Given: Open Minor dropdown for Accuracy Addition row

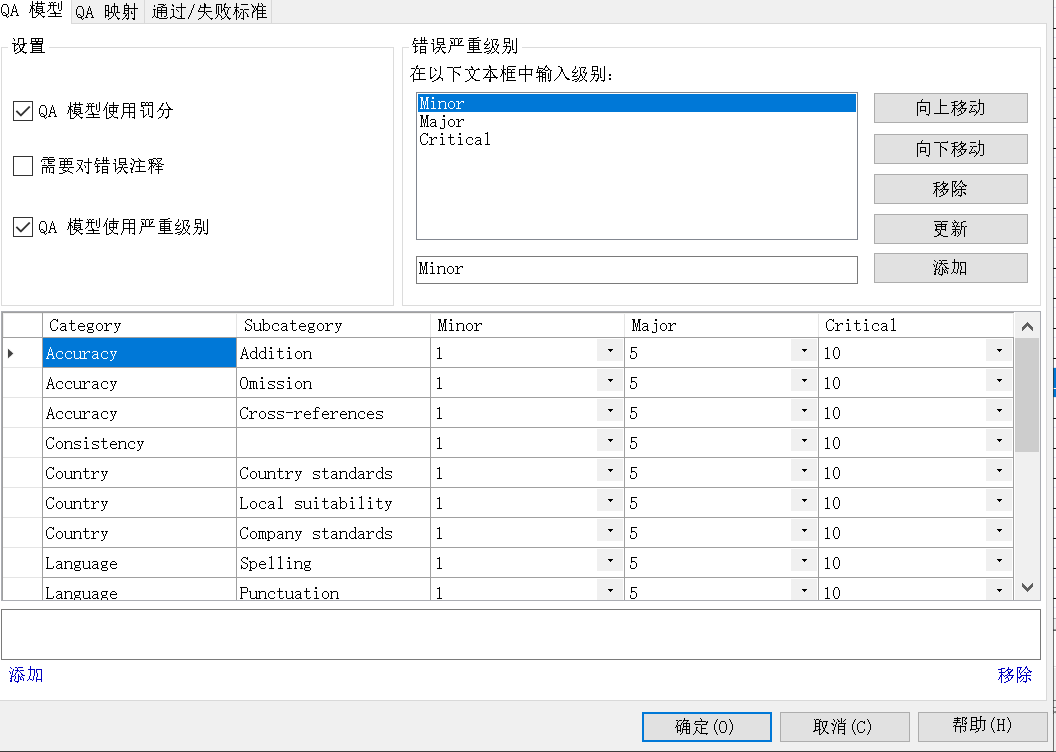Looking at the screenshot, I should coord(610,351).
